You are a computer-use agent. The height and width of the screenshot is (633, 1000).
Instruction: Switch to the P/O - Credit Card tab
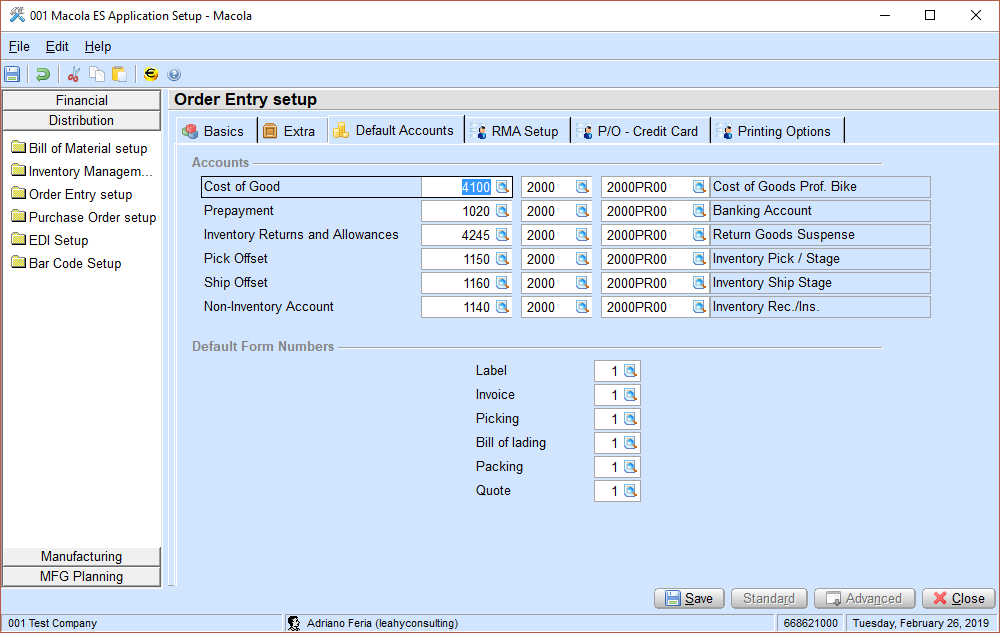(x=640, y=131)
